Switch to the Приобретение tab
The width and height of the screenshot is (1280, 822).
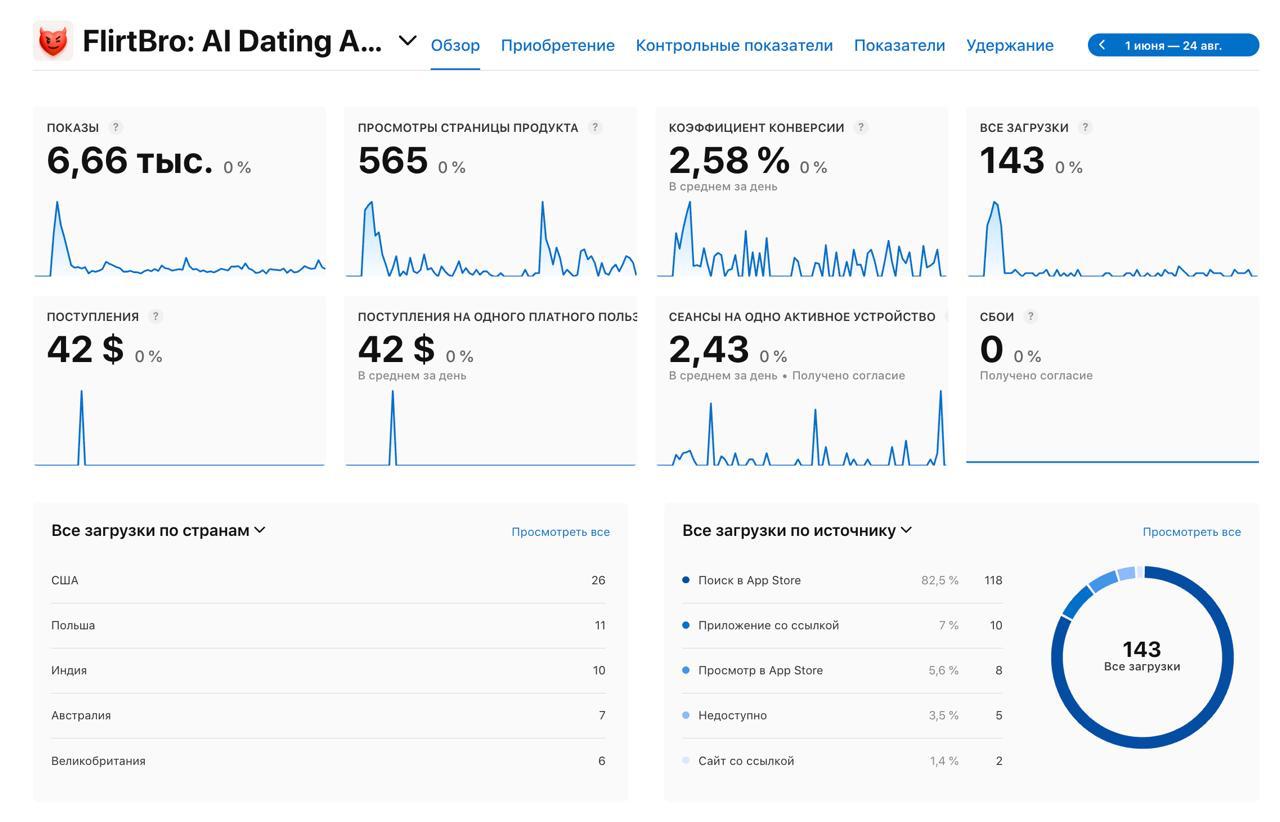(558, 45)
